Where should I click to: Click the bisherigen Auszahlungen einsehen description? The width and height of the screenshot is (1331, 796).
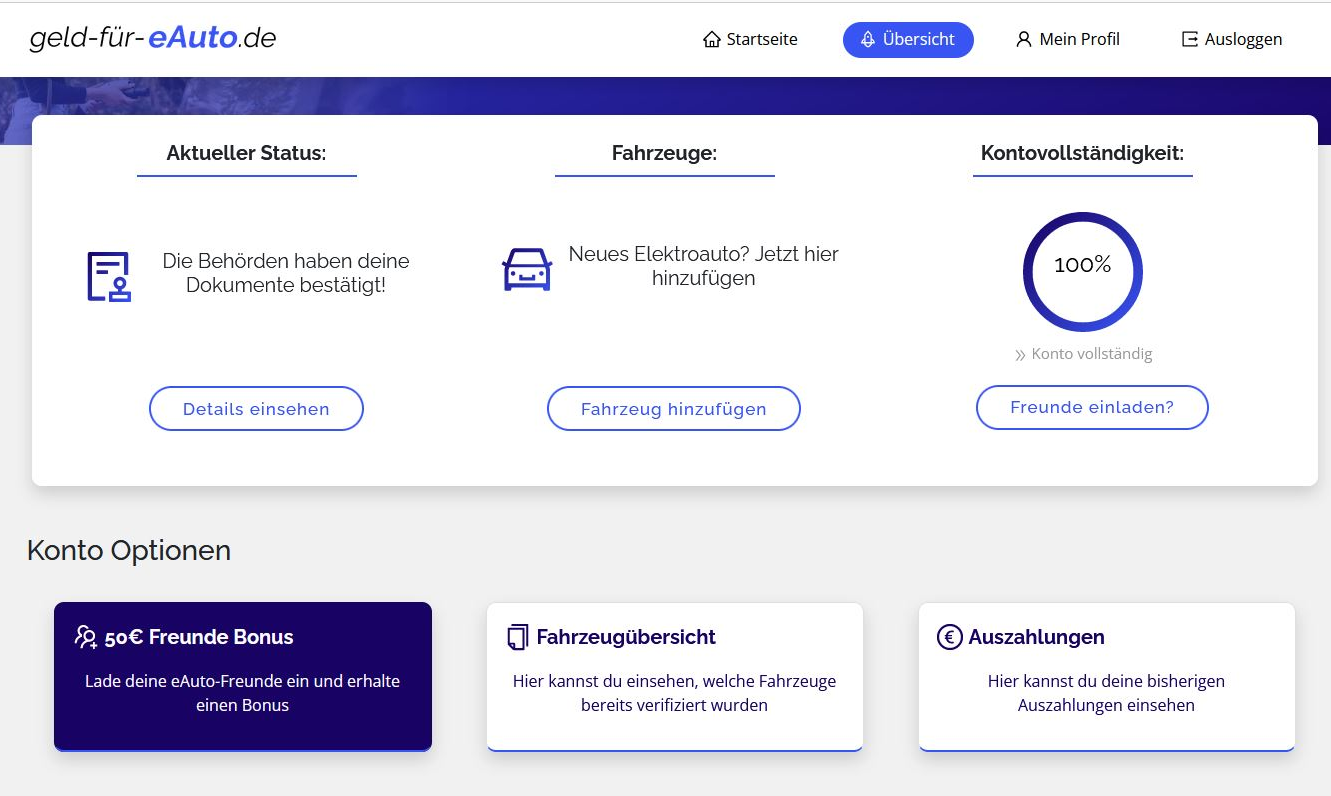(x=1107, y=693)
